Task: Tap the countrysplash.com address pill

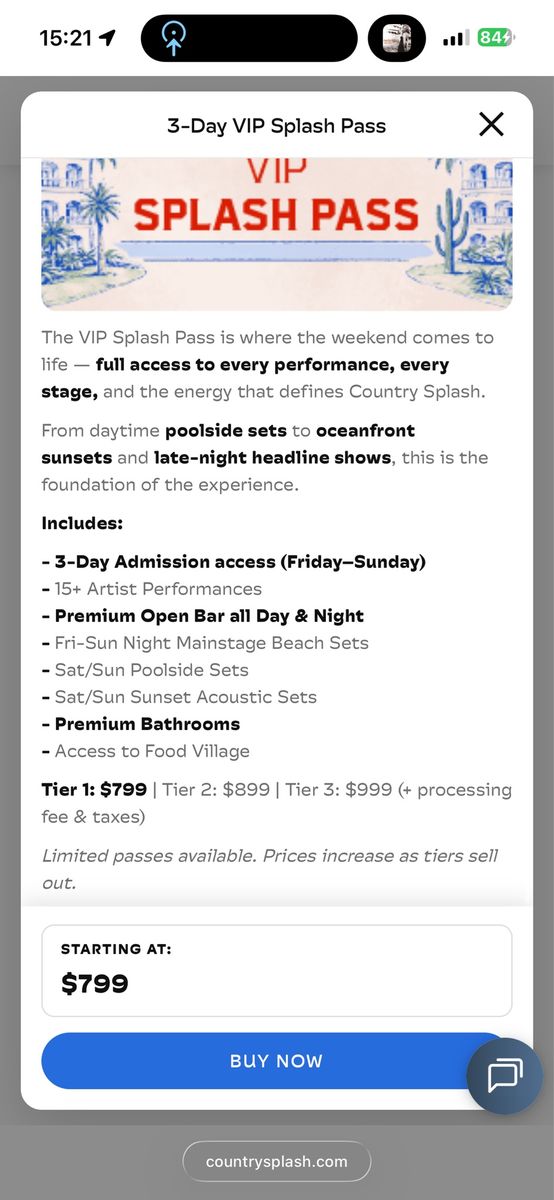Action: click(277, 1161)
